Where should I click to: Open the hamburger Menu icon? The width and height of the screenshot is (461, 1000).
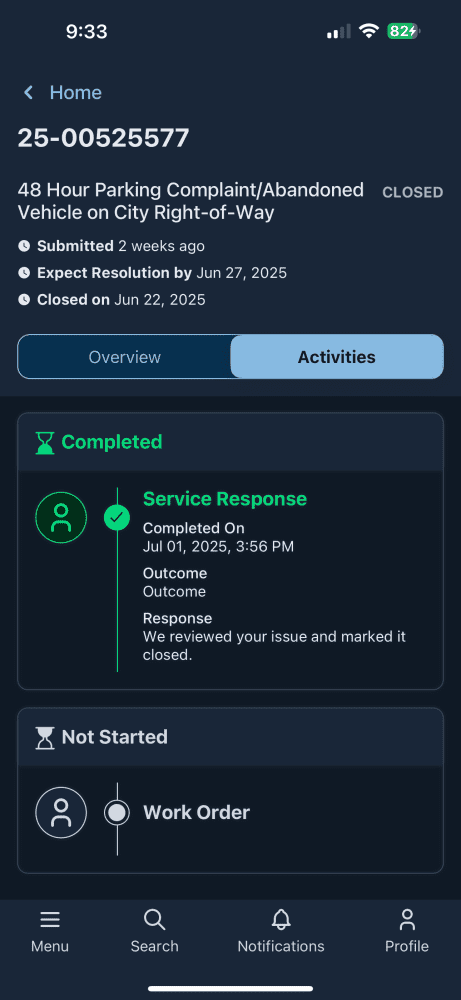click(50, 920)
